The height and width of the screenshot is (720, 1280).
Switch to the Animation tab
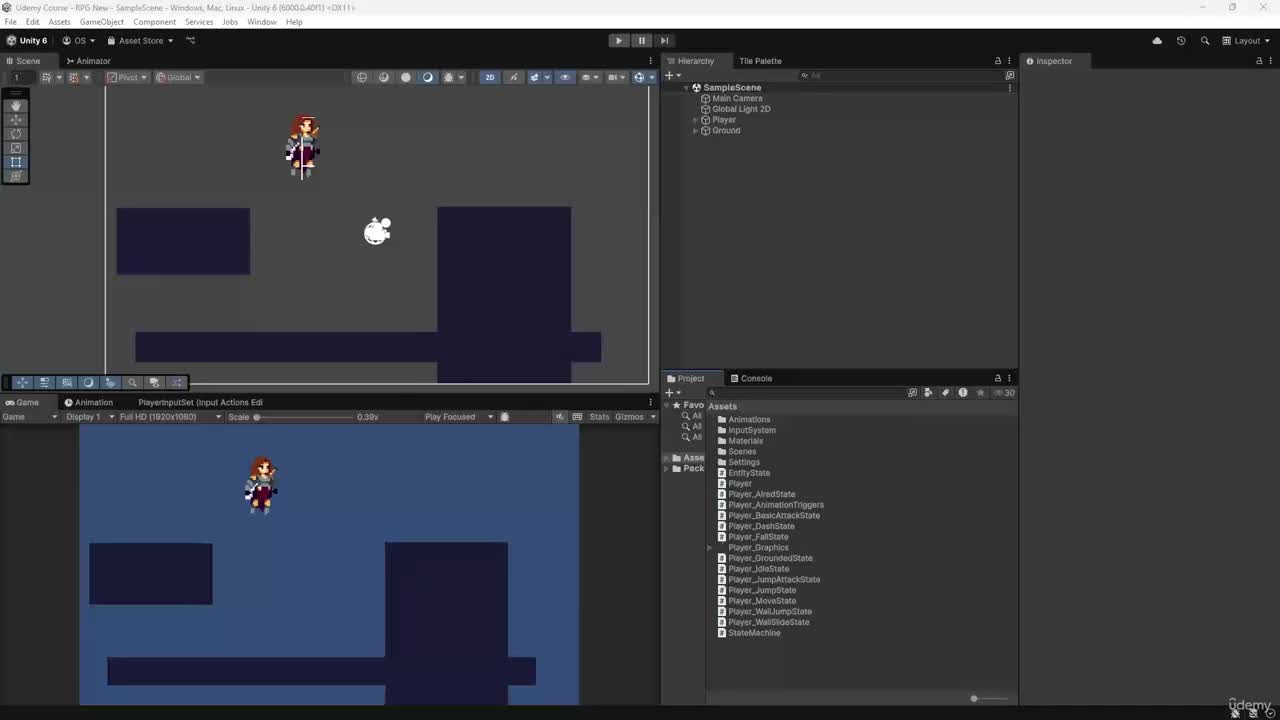[88, 402]
